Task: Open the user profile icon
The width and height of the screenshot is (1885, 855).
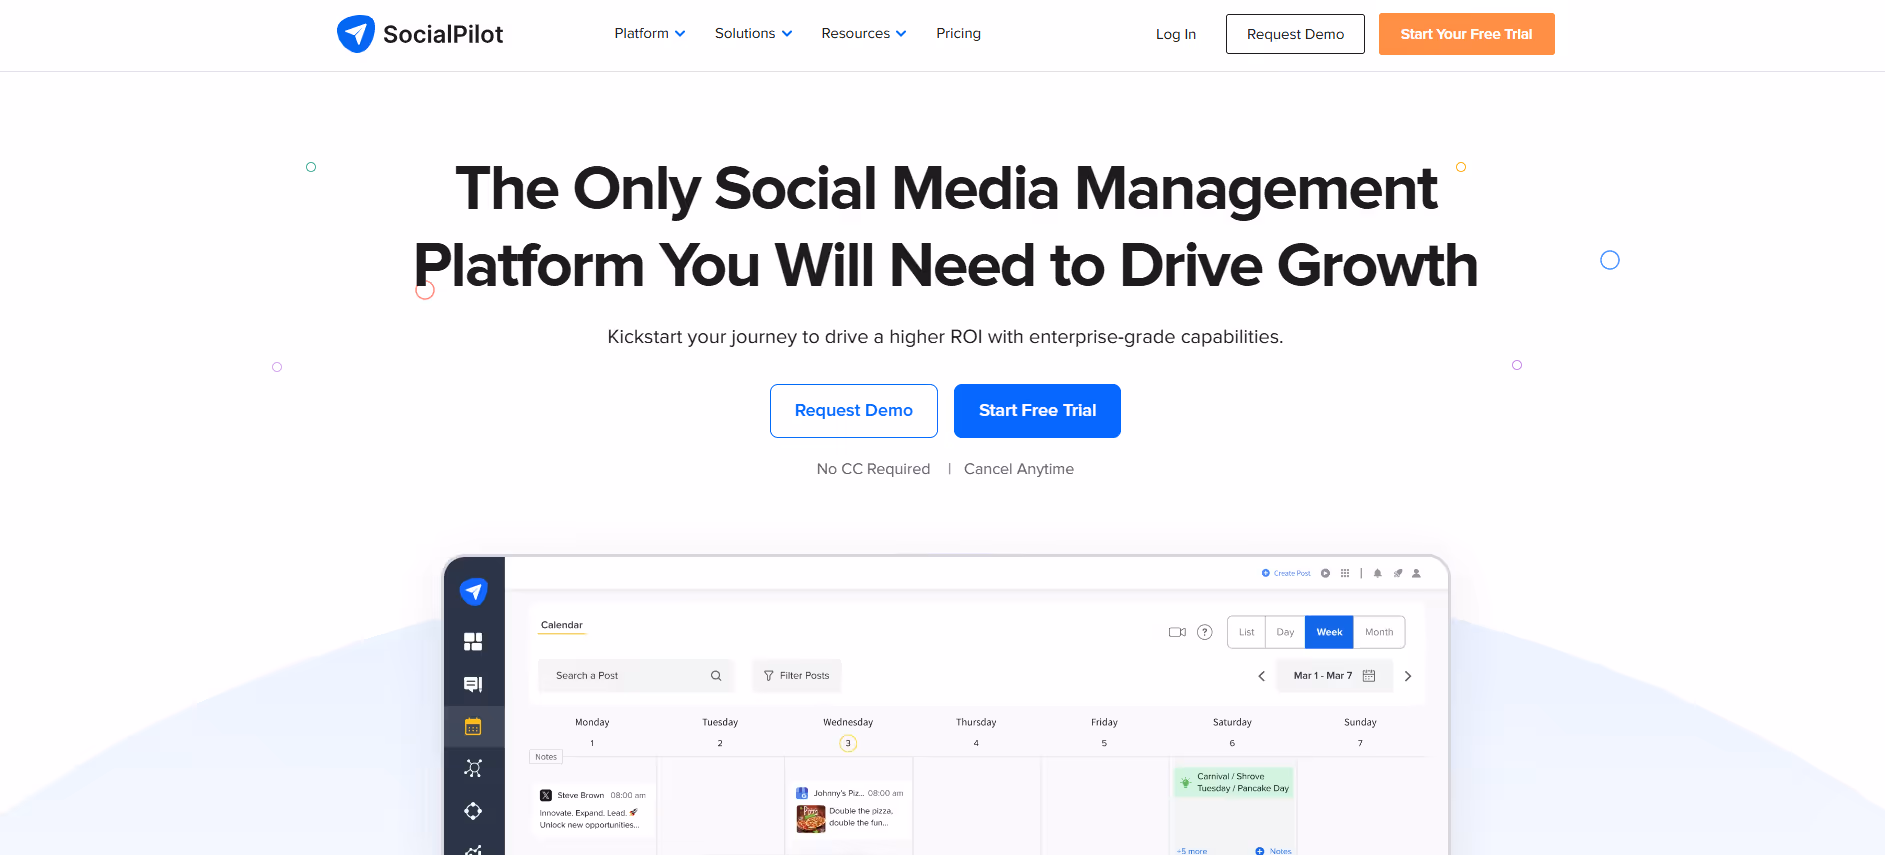Action: [x=1416, y=573]
